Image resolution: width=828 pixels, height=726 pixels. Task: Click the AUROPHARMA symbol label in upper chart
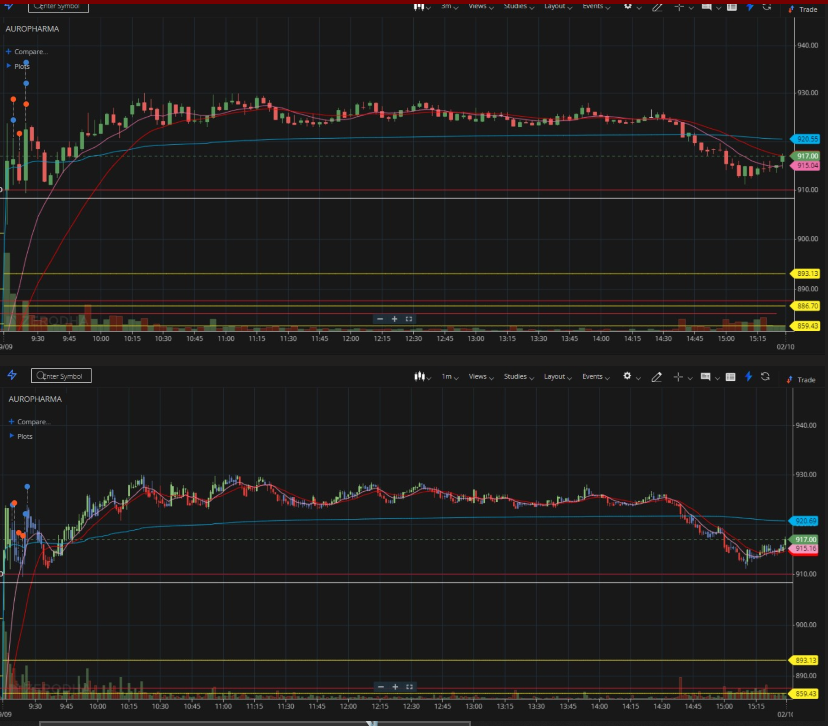coord(32,29)
